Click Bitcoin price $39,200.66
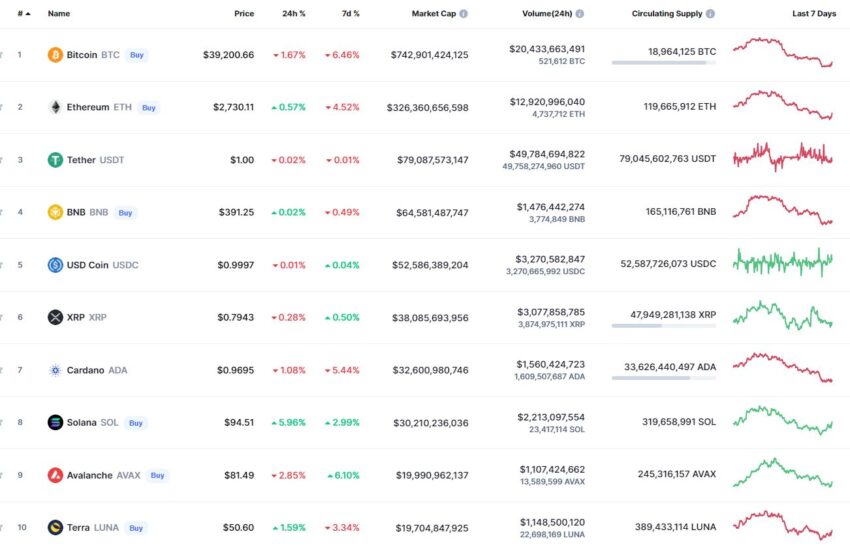Screen dimensions: 850x551 tap(228, 55)
